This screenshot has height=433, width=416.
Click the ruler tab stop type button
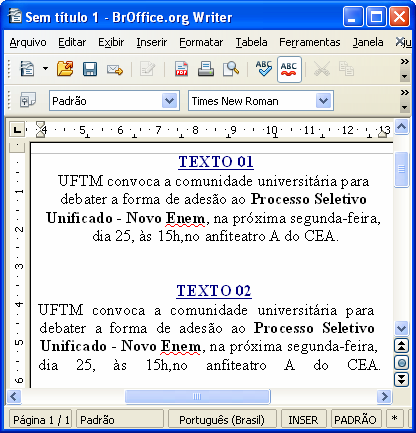tap(17, 130)
